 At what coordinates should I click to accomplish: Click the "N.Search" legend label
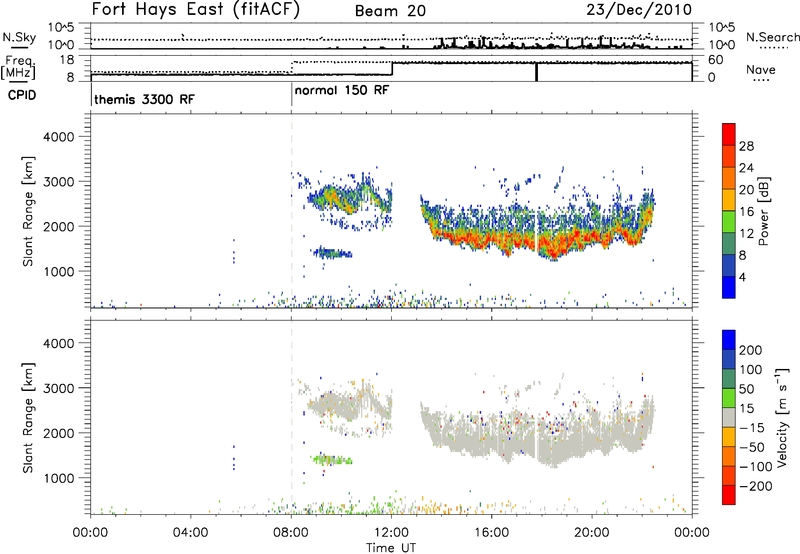[772, 37]
